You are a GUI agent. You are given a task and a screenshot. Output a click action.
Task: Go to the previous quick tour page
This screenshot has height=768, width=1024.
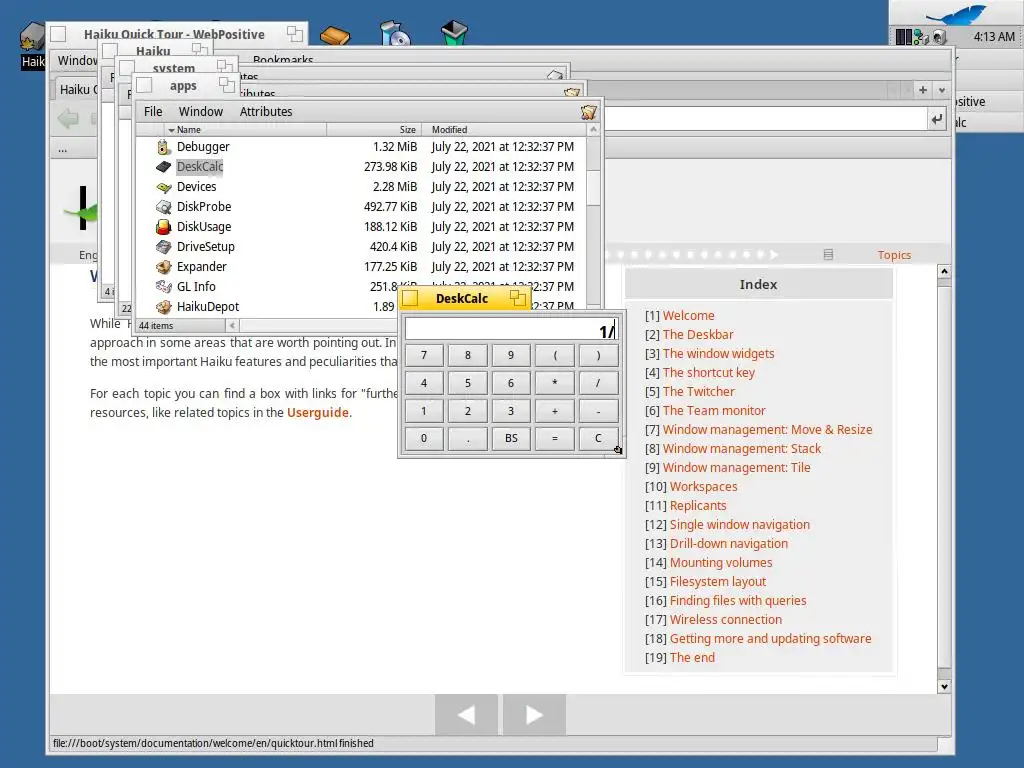click(x=466, y=714)
